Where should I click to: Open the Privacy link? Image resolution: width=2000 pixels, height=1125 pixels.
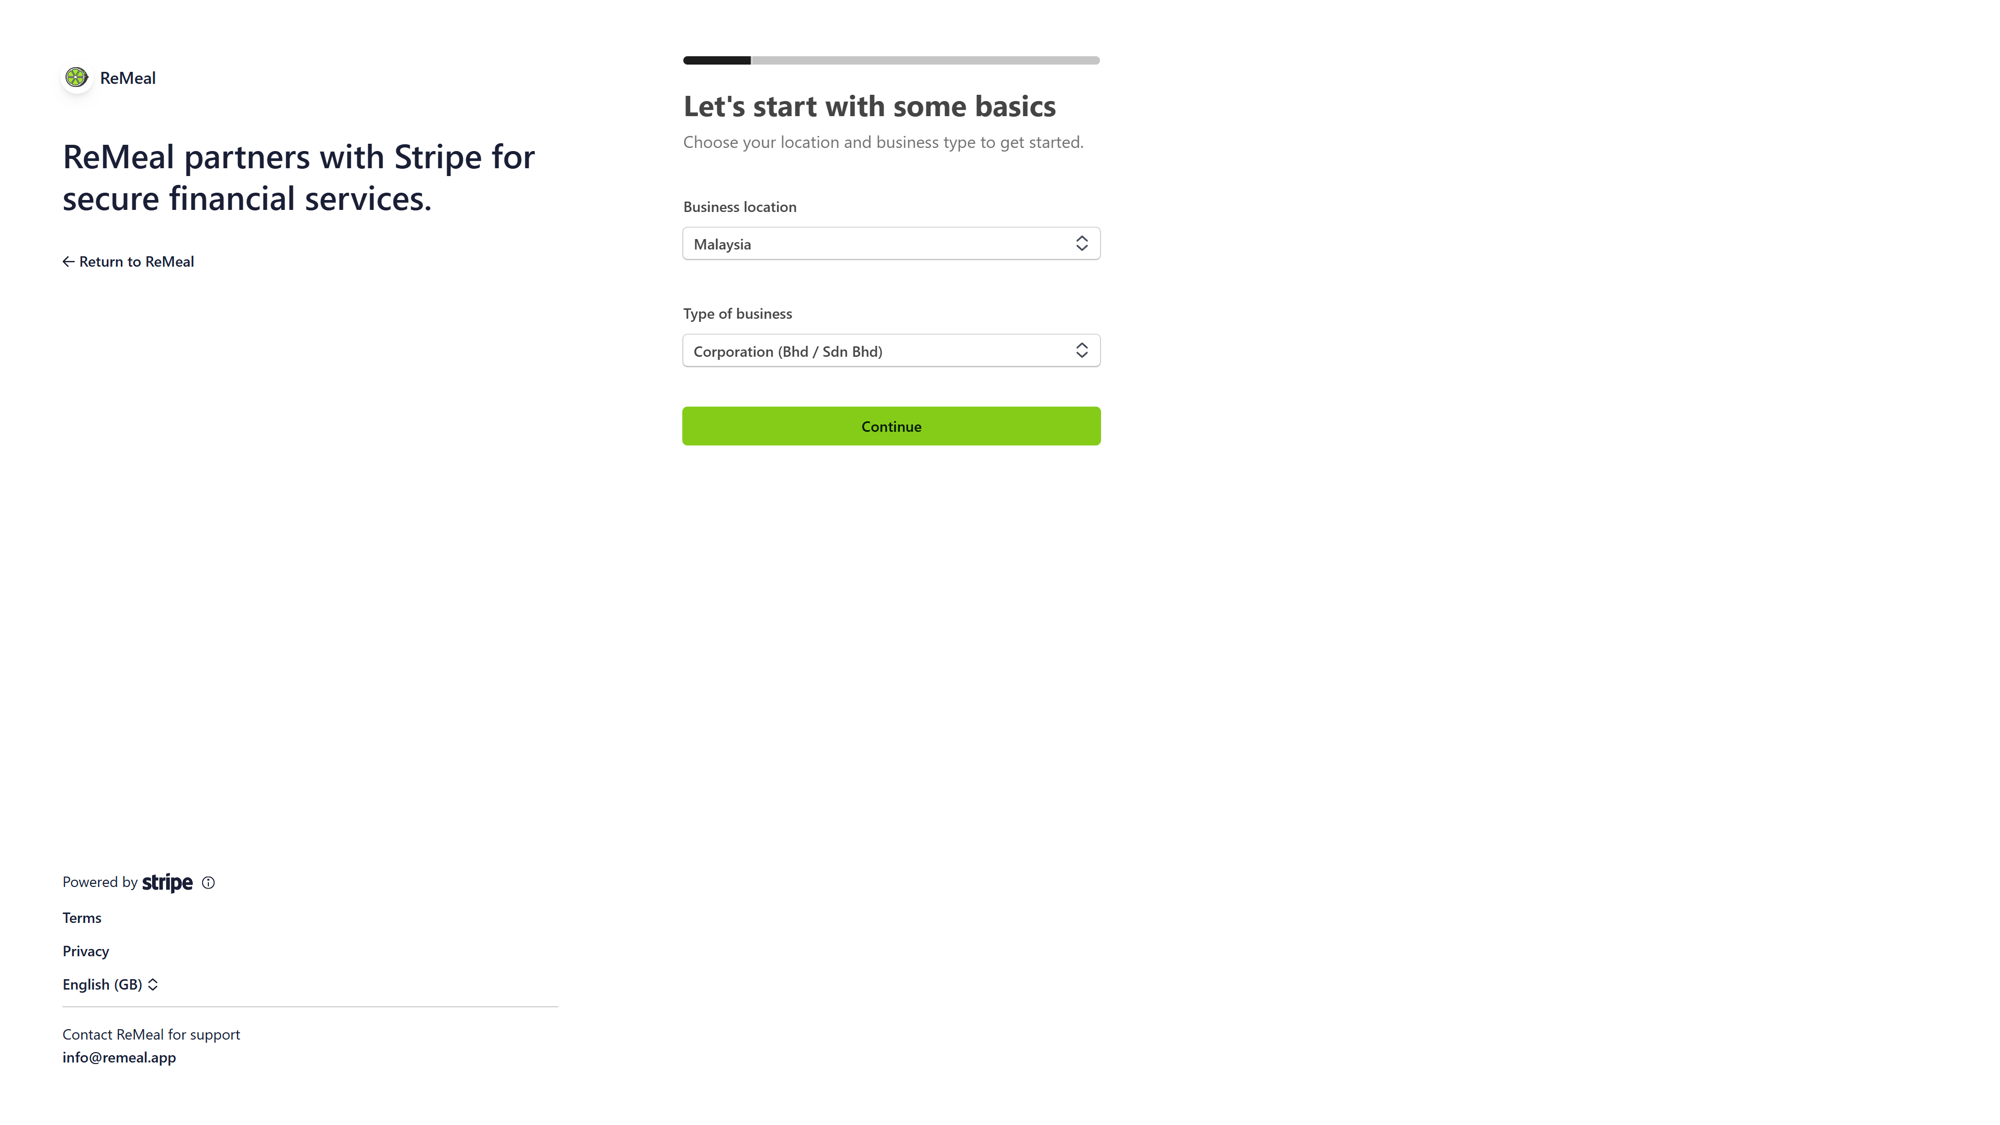tap(86, 951)
